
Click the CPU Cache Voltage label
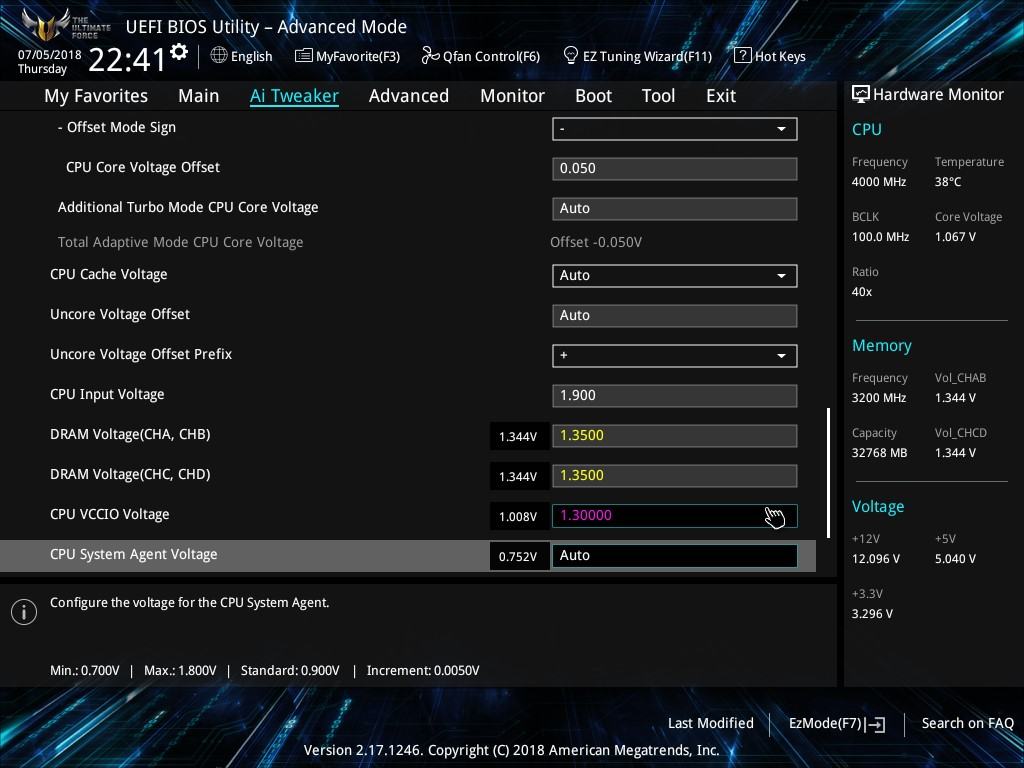pos(108,274)
